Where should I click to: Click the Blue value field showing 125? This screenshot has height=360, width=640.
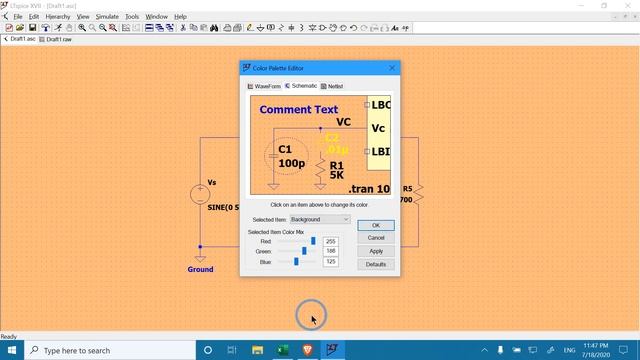(331, 261)
